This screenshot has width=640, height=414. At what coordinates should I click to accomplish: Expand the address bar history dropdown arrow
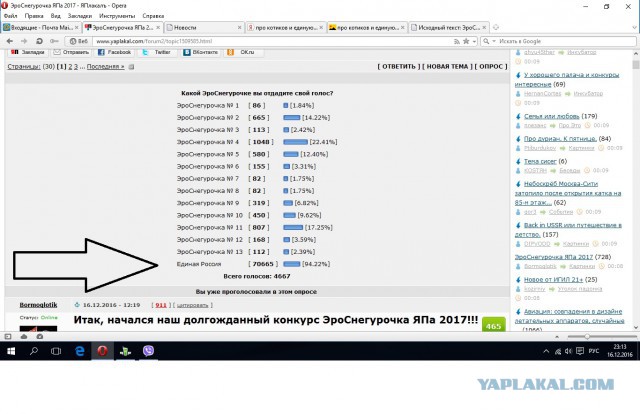pos(474,42)
